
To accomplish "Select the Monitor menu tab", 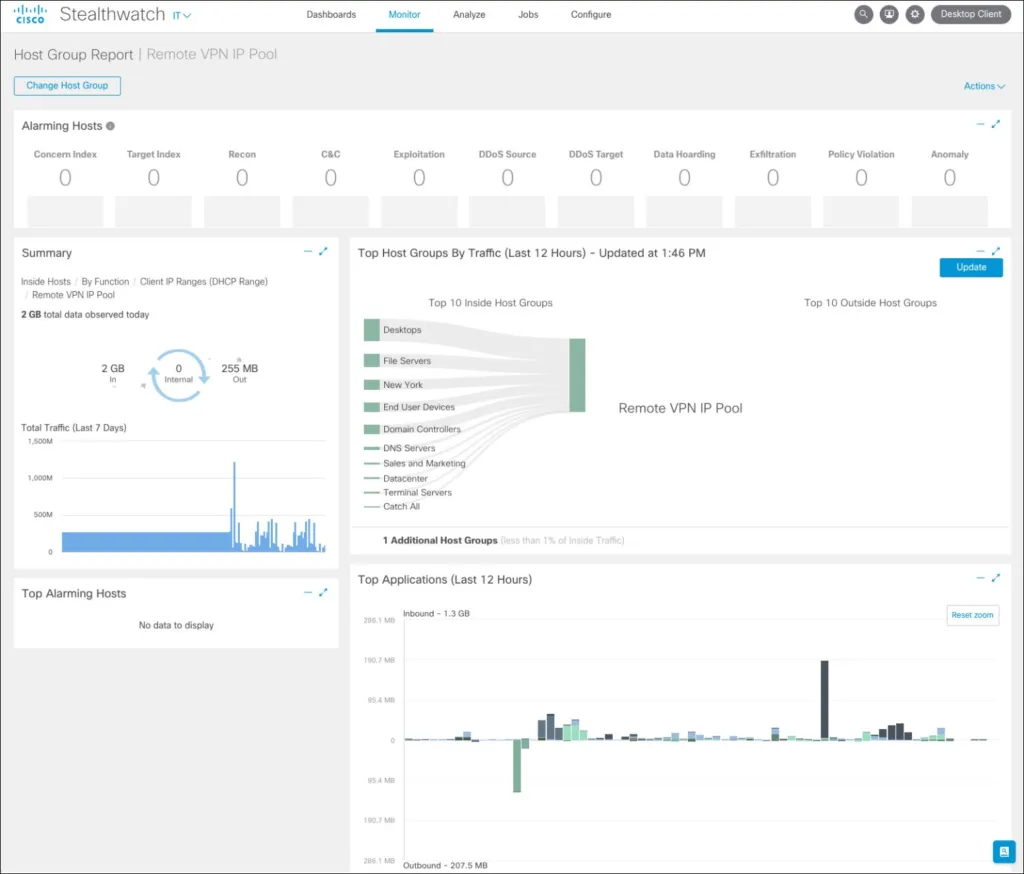I will coord(404,14).
